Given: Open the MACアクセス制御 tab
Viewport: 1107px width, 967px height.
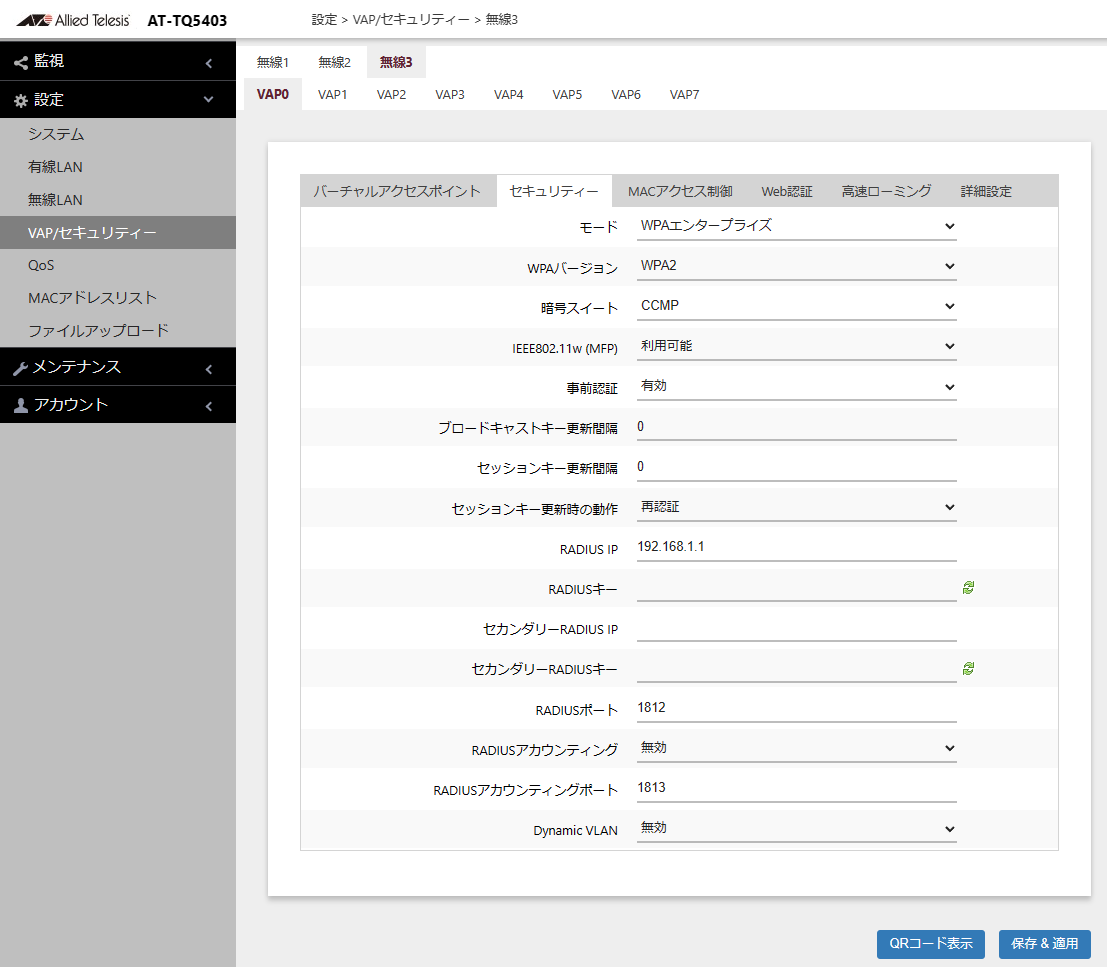Looking at the screenshot, I should 680,191.
